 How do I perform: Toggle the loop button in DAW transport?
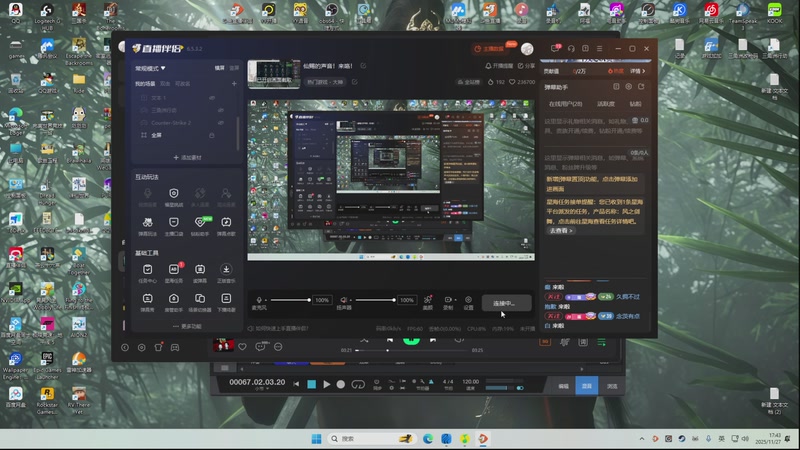pos(358,384)
